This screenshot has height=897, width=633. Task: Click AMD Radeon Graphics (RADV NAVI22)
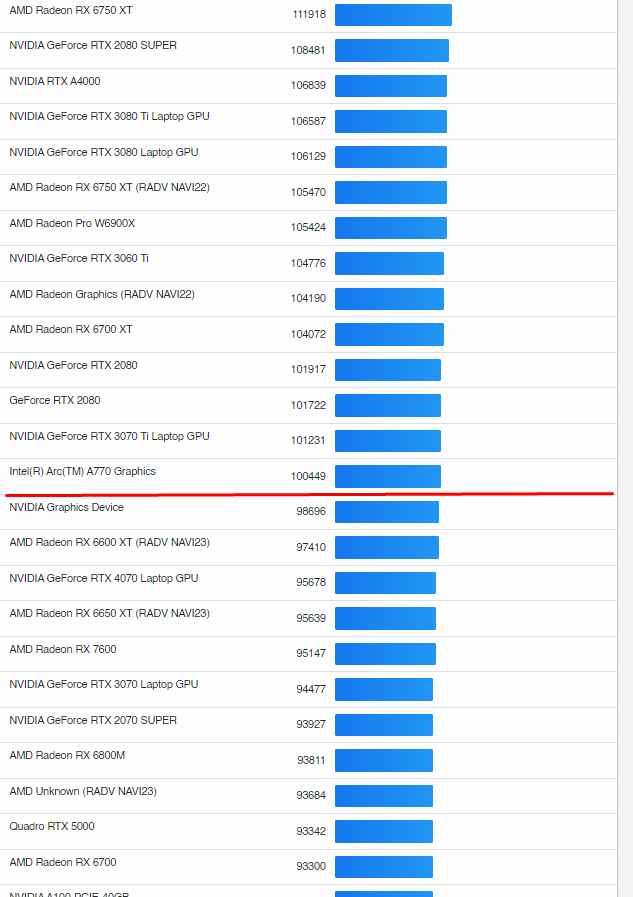[102, 294]
